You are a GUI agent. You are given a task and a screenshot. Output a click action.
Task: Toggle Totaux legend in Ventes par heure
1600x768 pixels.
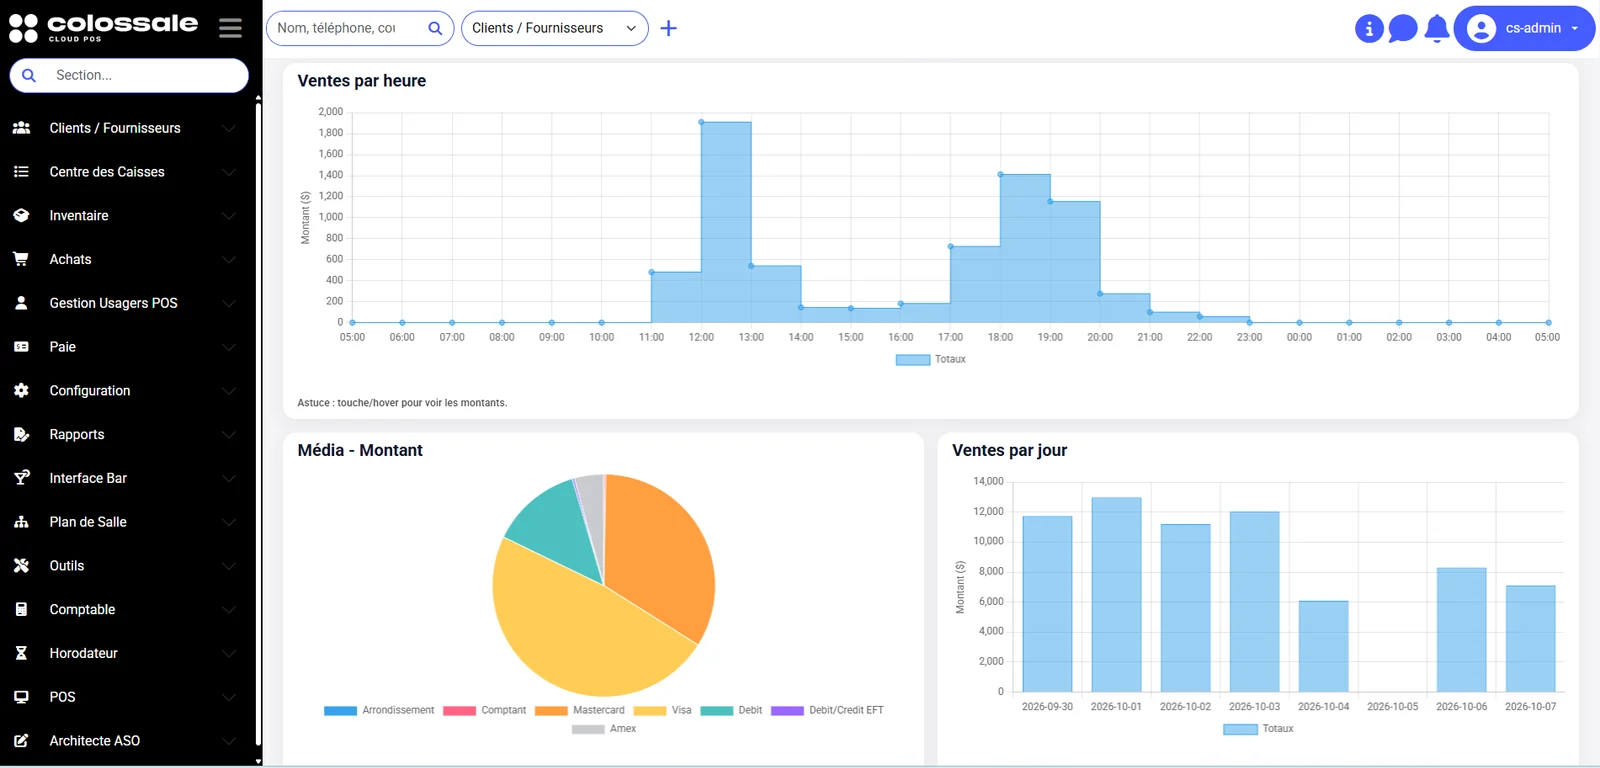(930, 359)
